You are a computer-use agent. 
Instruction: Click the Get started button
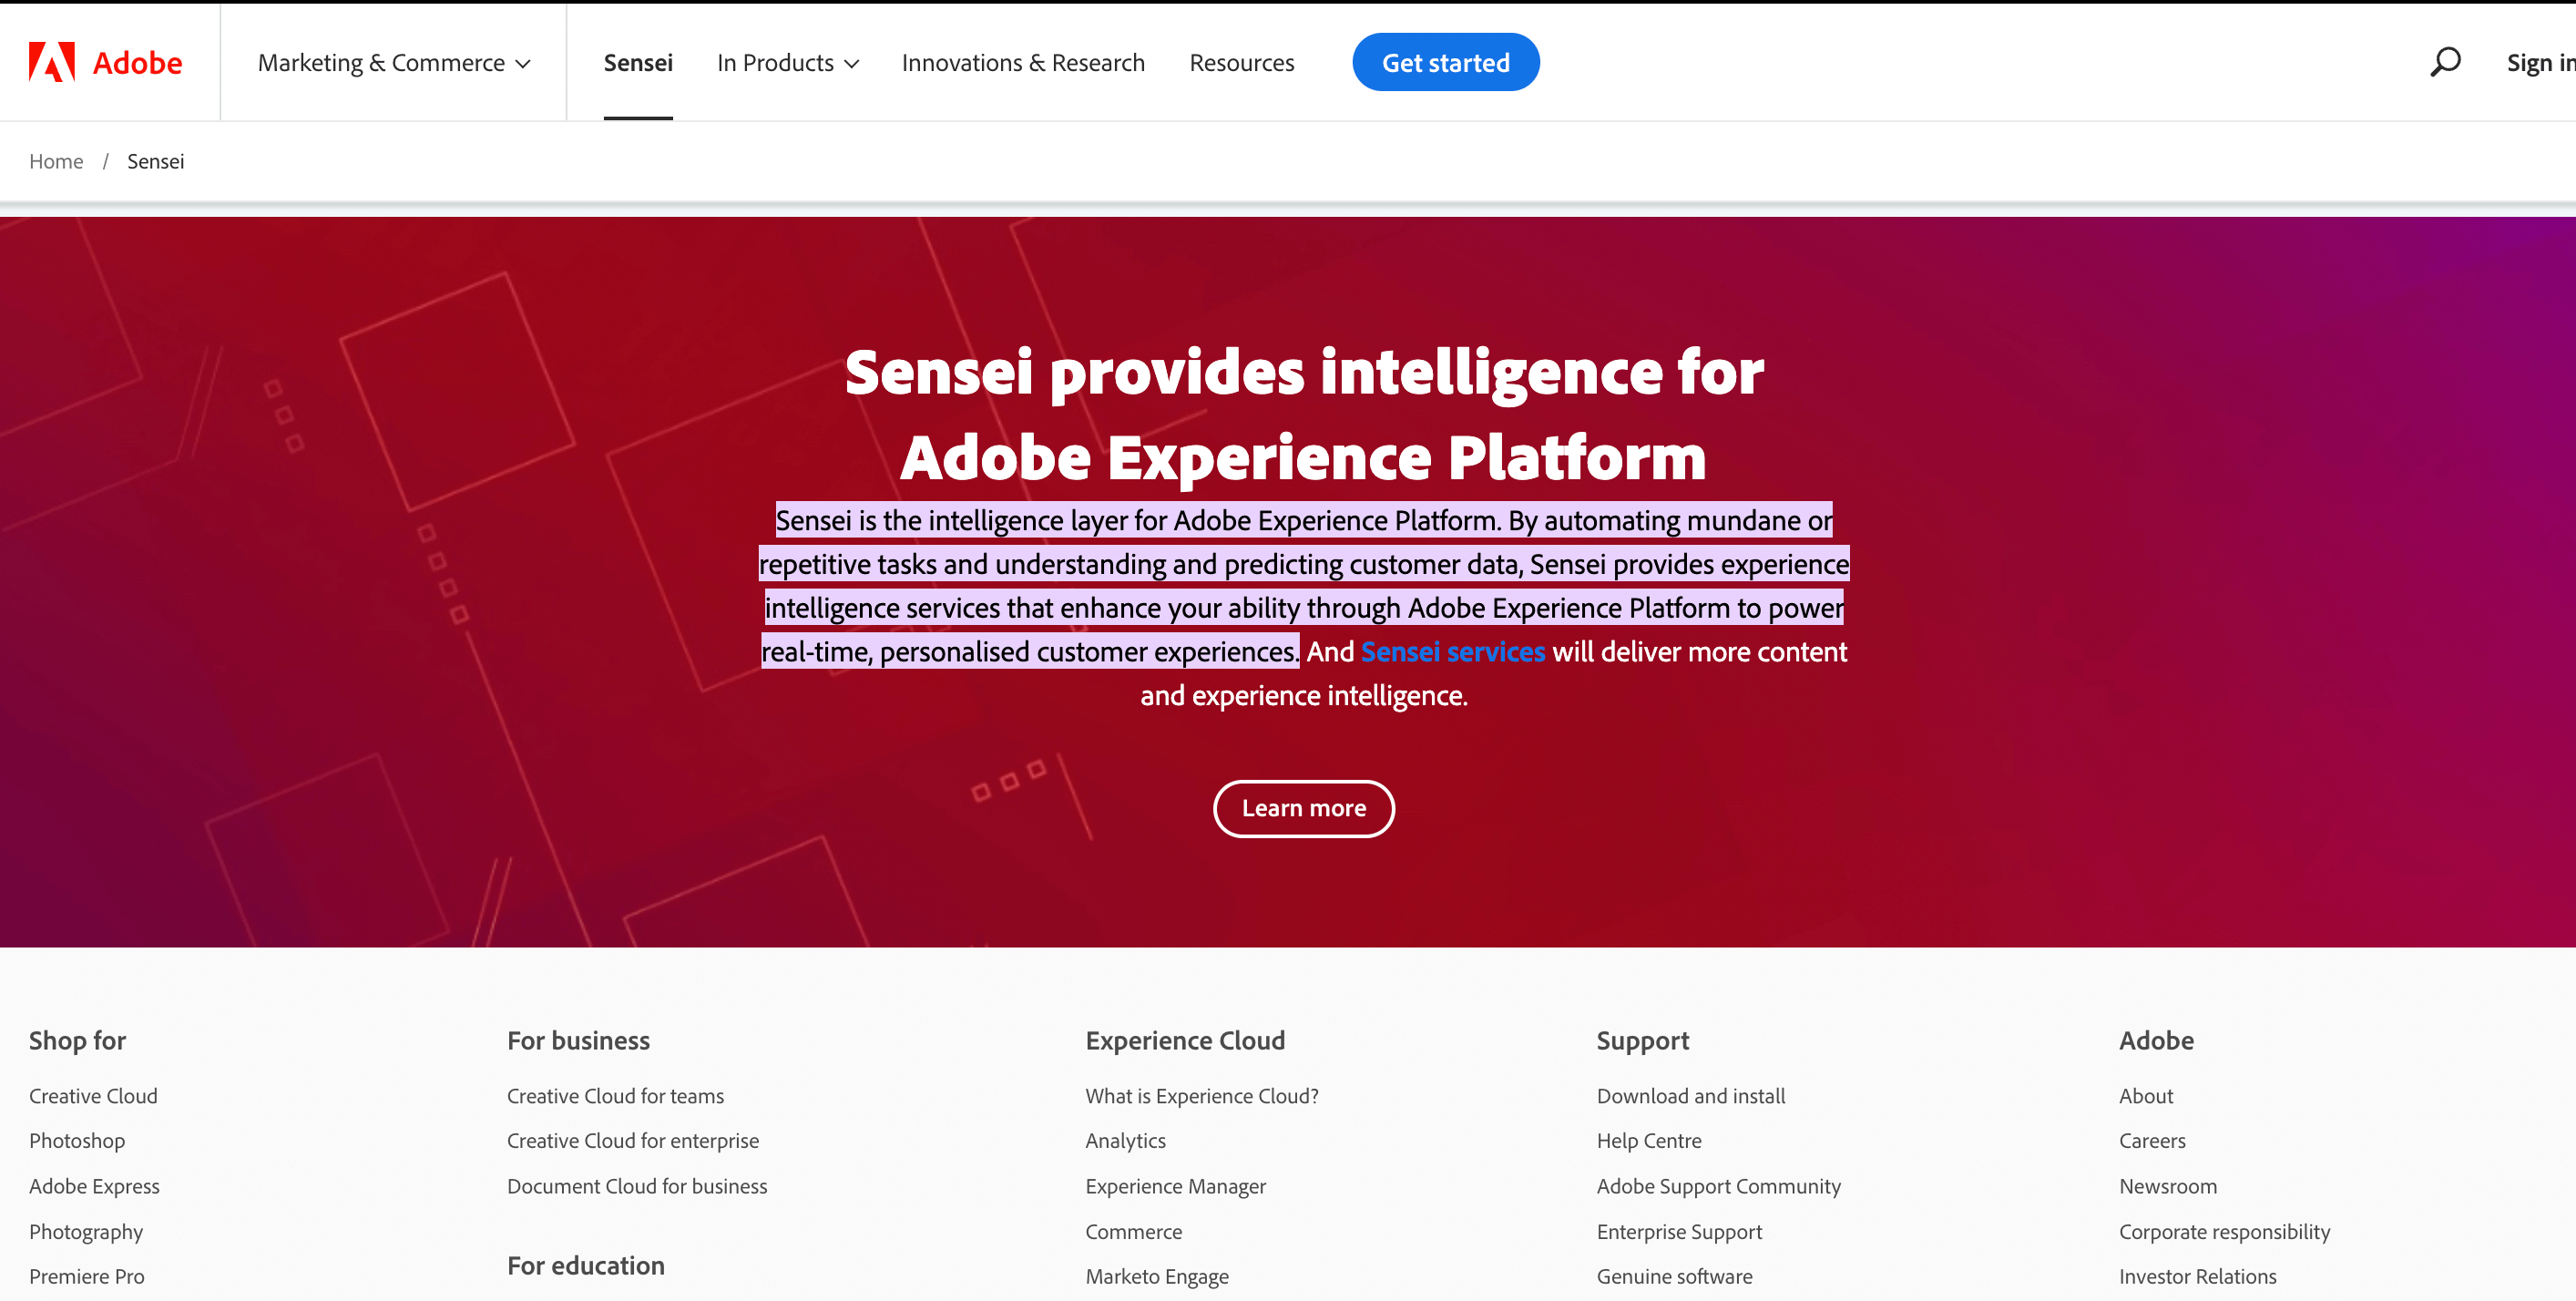1445,61
